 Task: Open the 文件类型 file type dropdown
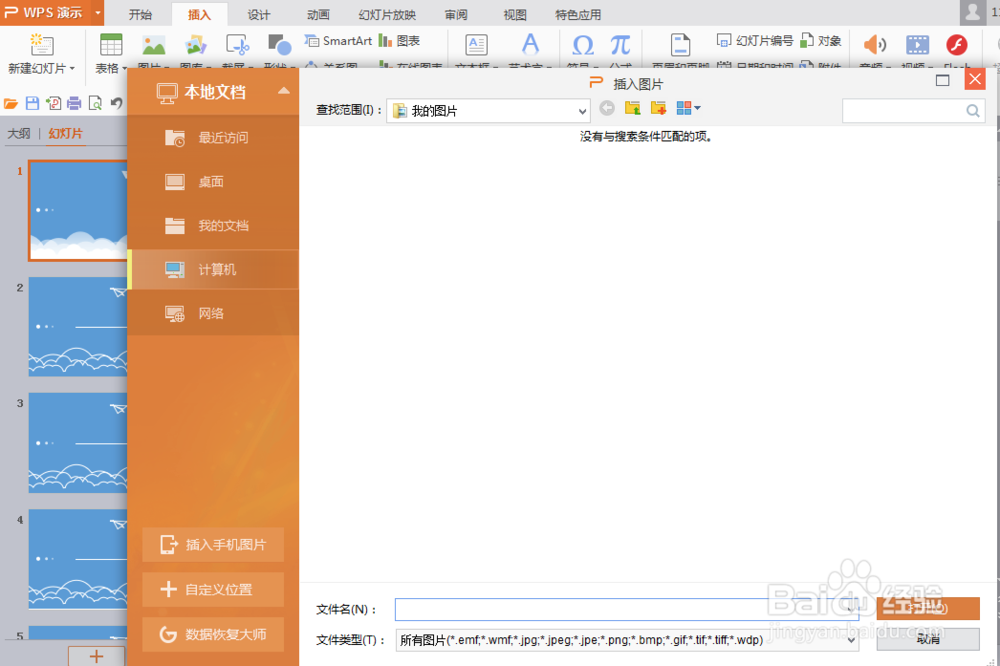coord(851,640)
